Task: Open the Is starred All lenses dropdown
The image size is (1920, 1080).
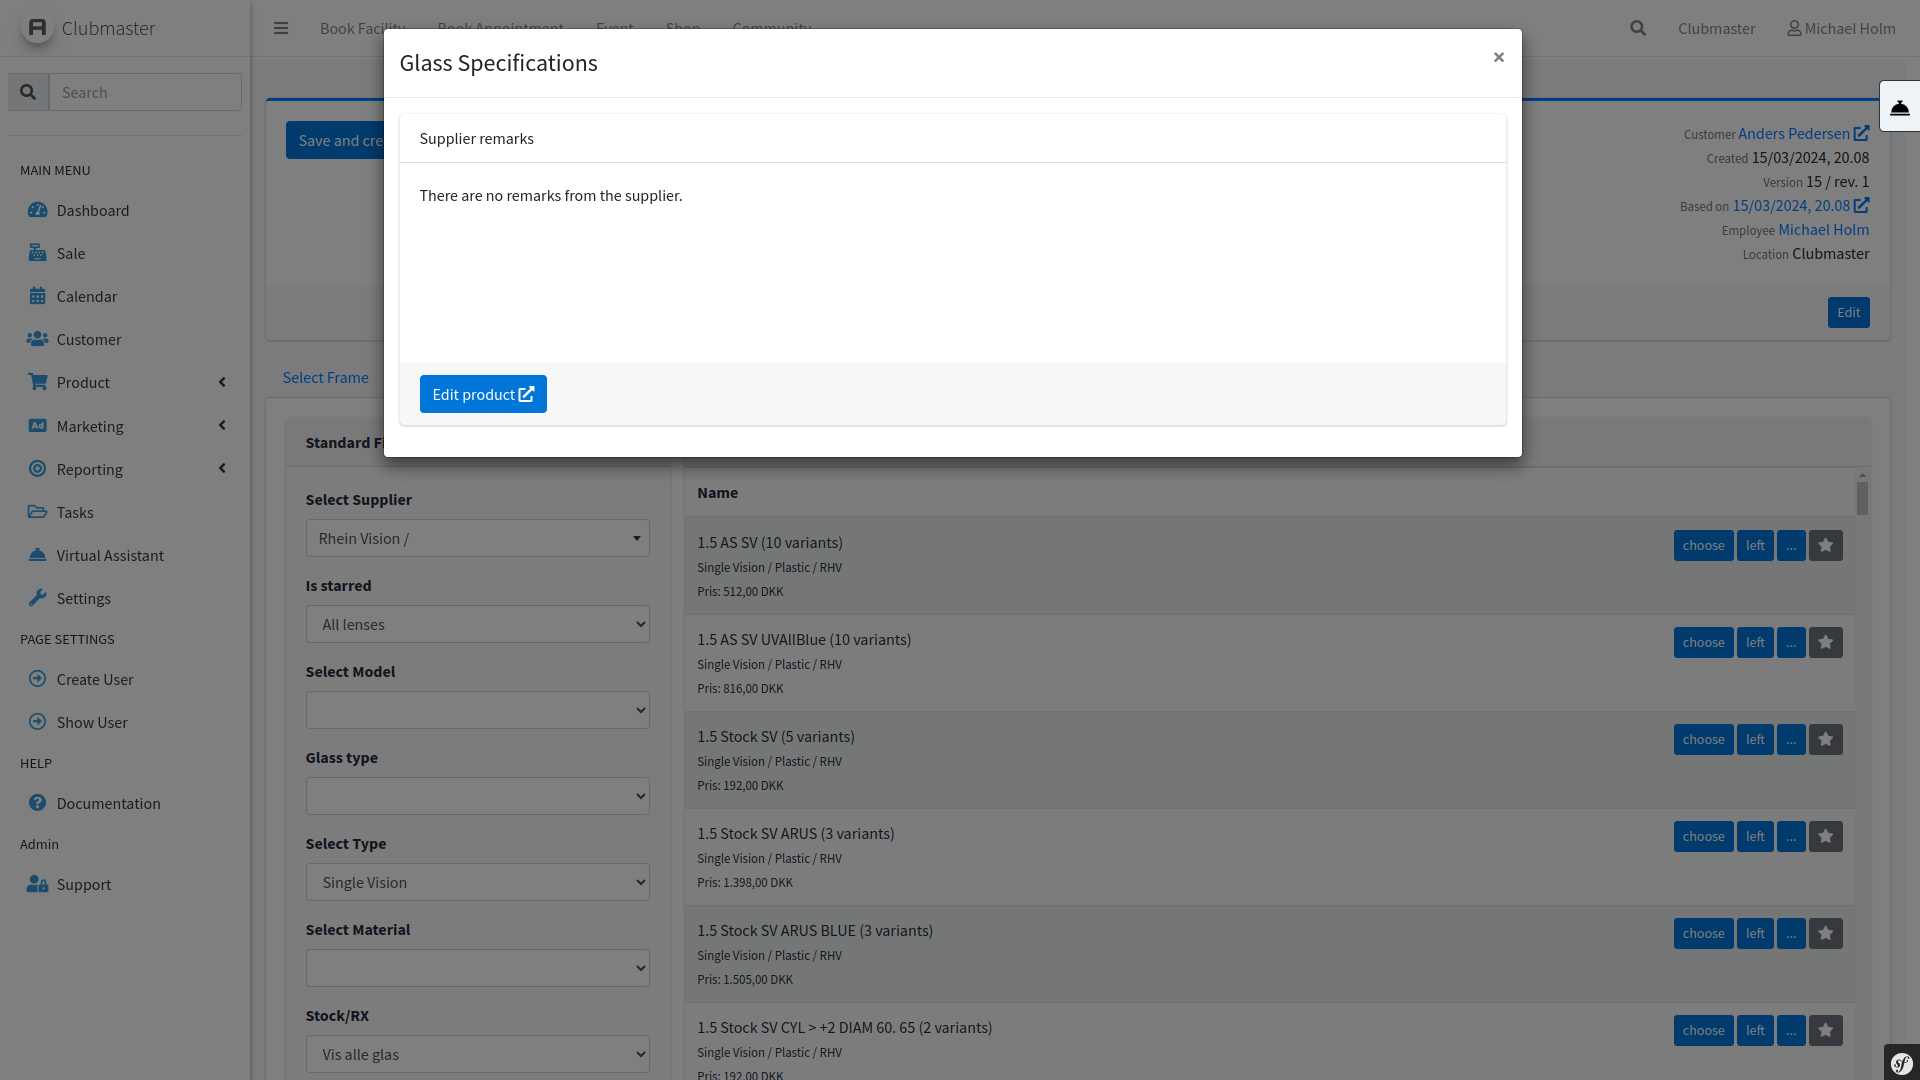Action: pyautogui.click(x=477, y=624)
